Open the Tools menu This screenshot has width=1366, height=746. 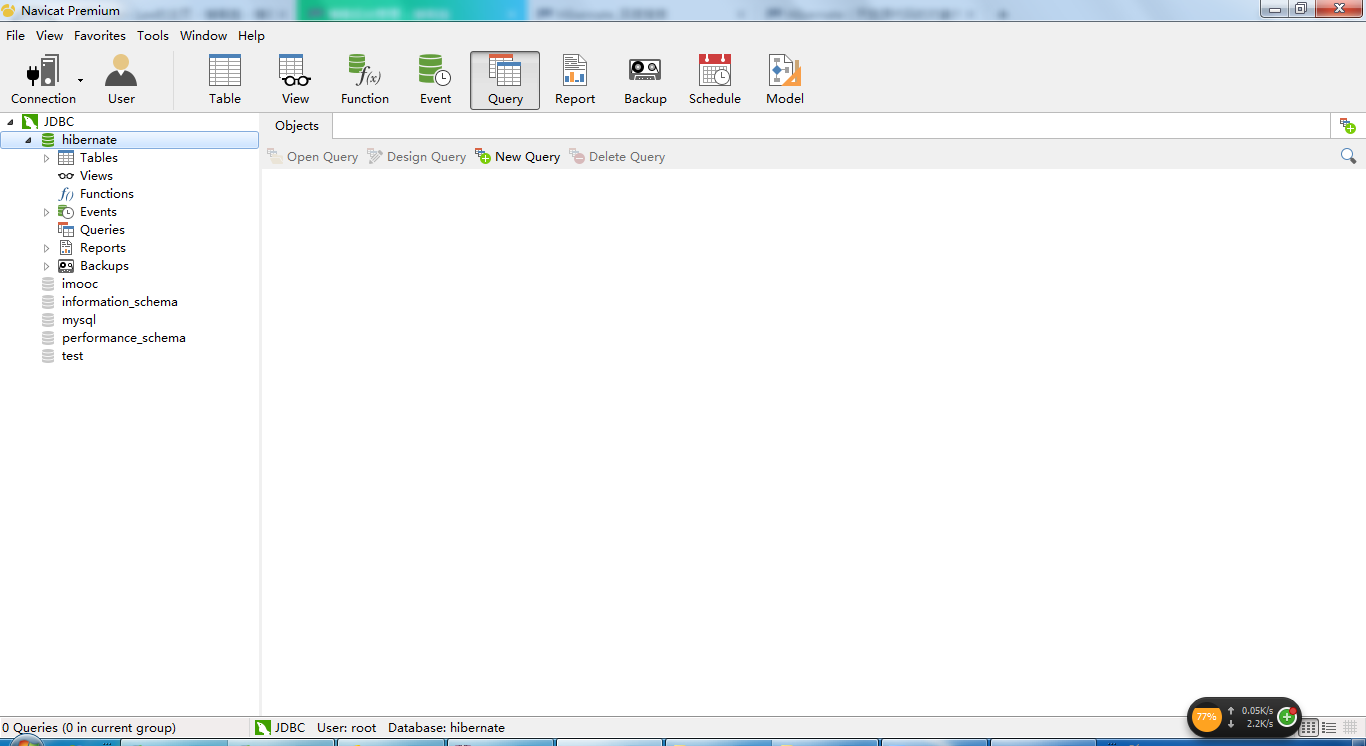(x=153, y=35)
